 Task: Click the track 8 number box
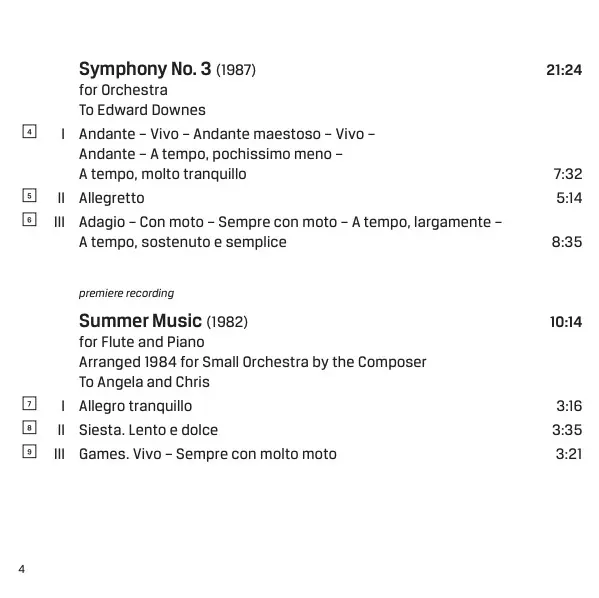click(x=29, y=427)
